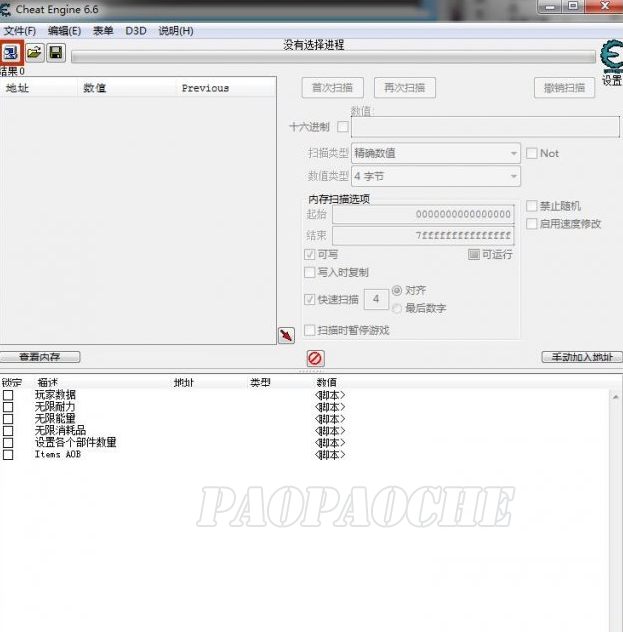Click the 描述 description column header

click(48, 382)
